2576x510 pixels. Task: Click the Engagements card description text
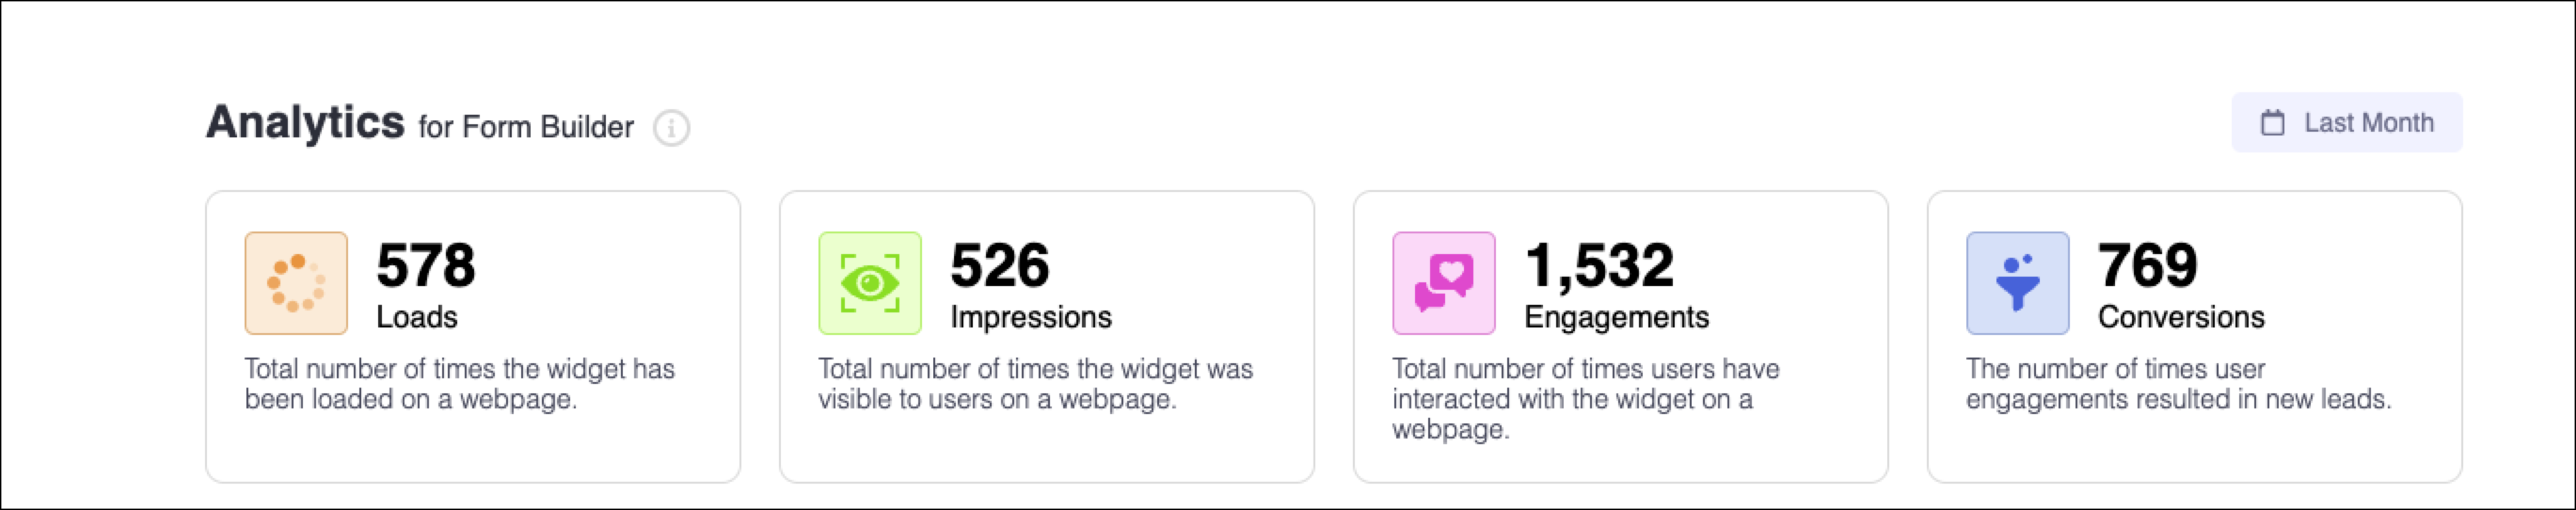[1586, 399]
